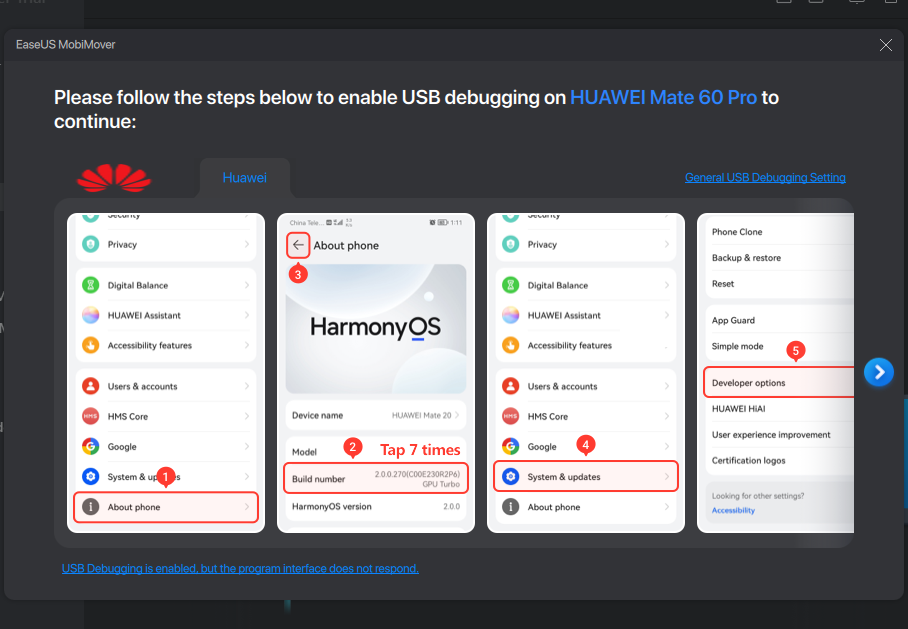Click the Google icon in first screenshot
This screenshot has height=629, width=908.
[x=91, y=447]
